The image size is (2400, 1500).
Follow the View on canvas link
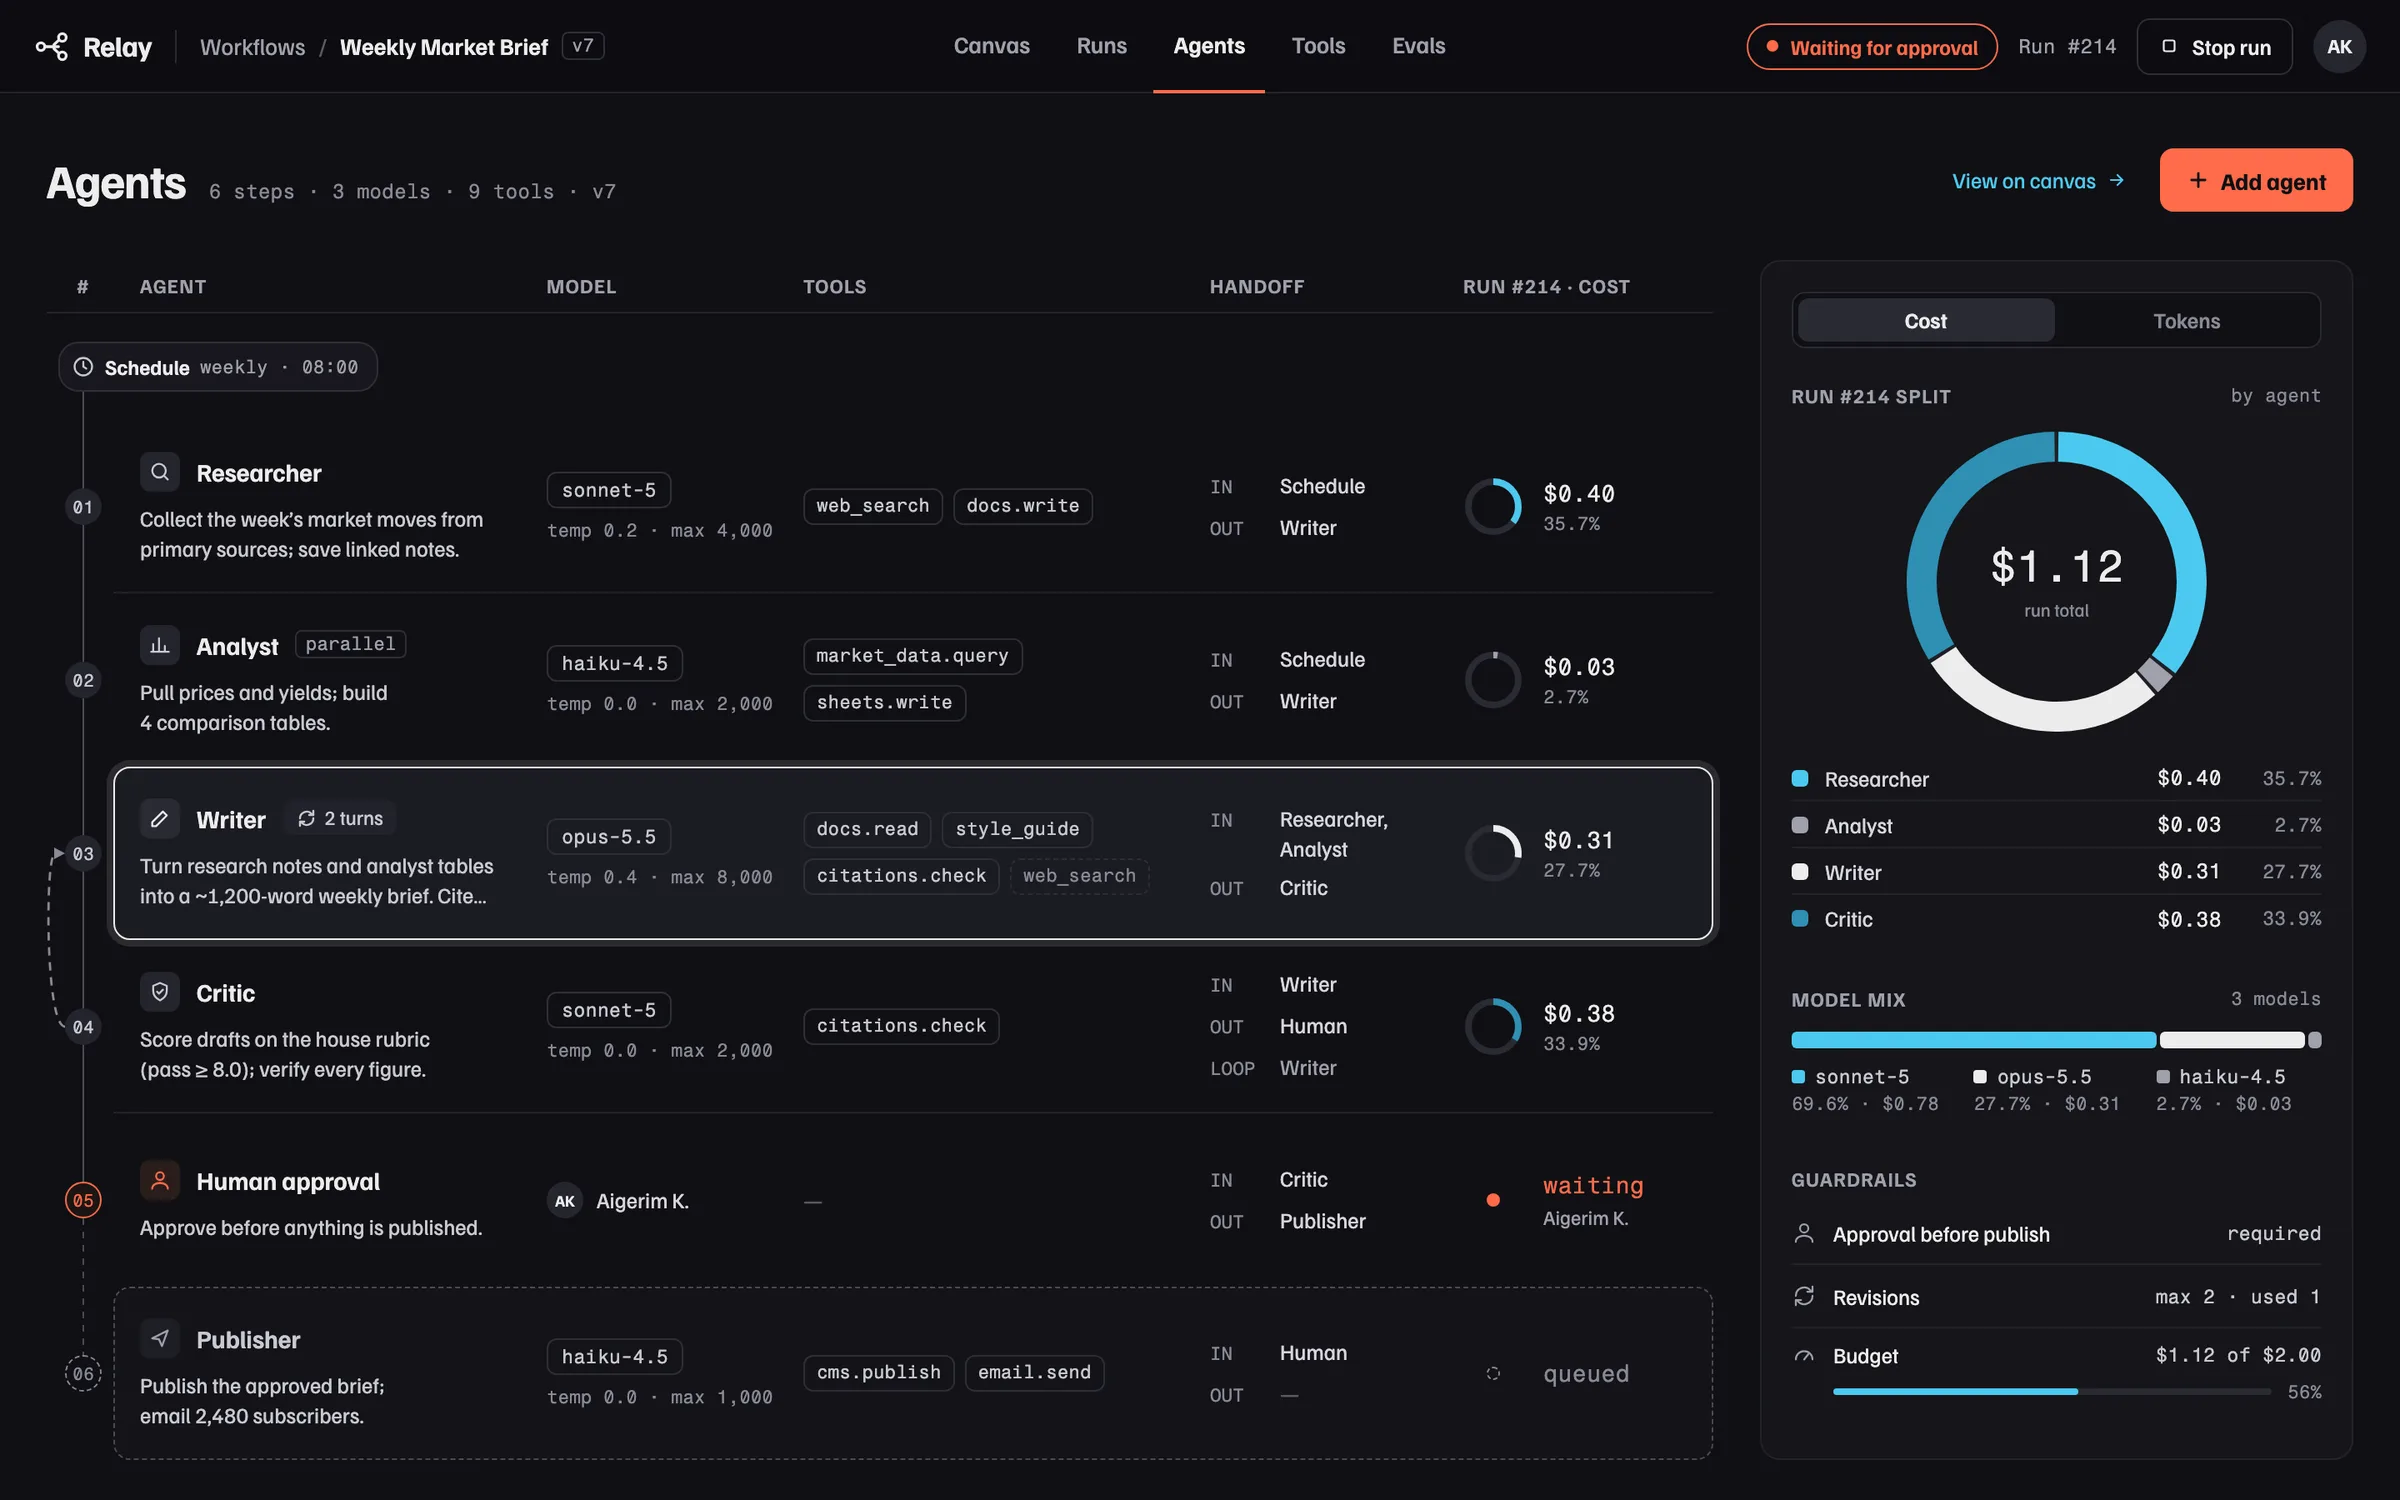(2038, 181)
